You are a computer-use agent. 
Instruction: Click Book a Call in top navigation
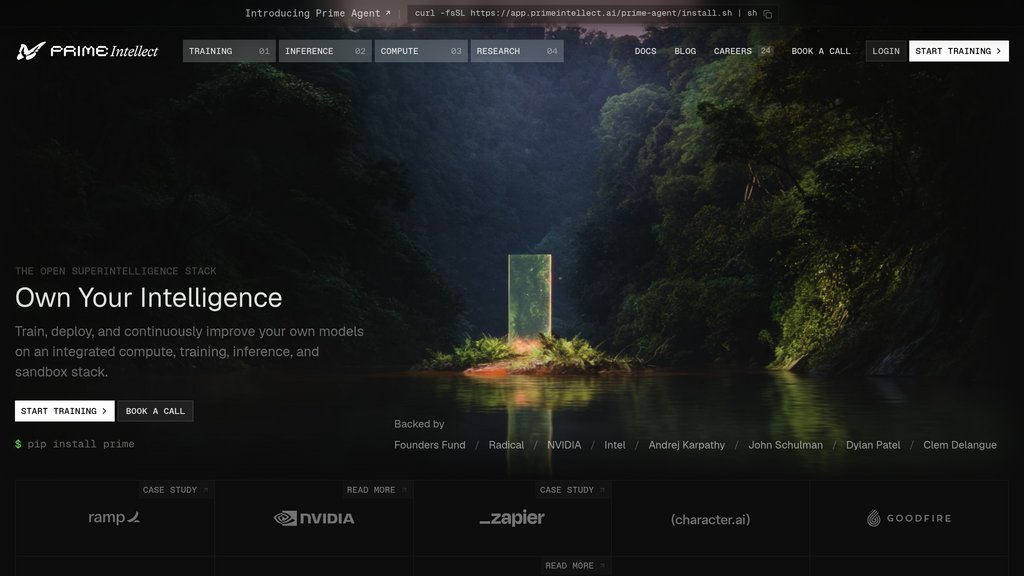click(x=821, y=51)
